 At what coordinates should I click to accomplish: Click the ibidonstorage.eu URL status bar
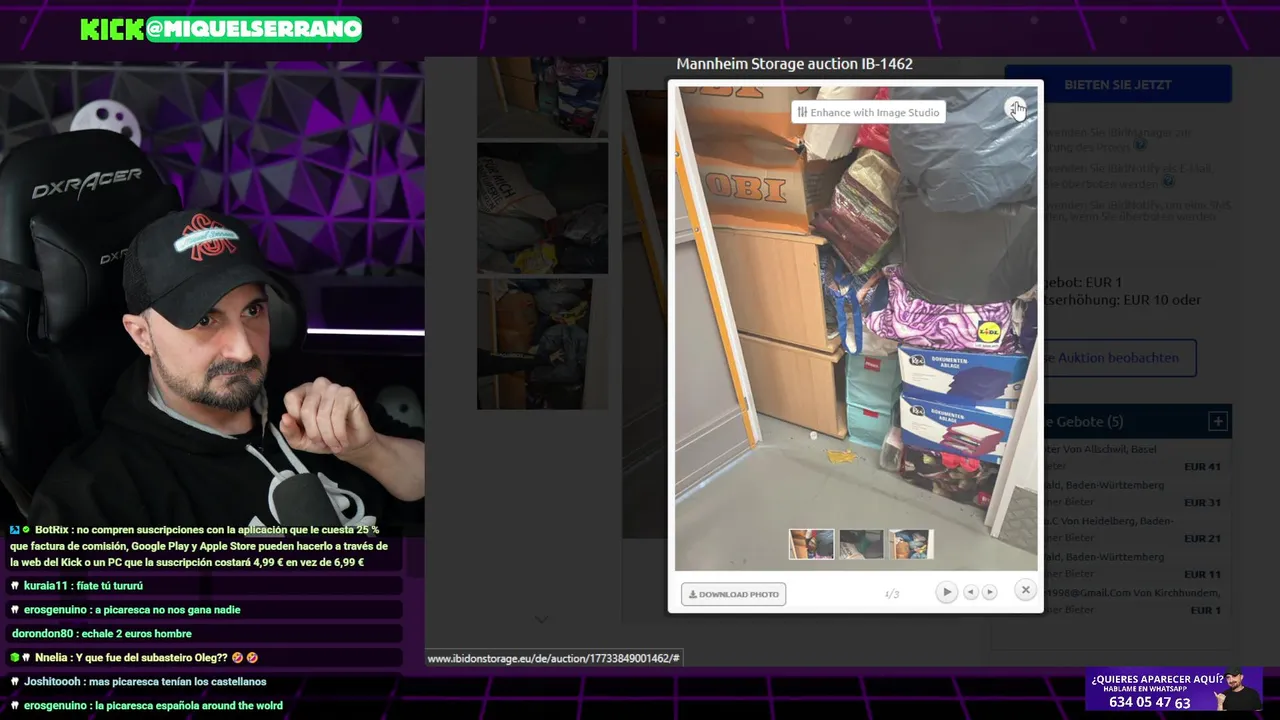tap(554, 658)
